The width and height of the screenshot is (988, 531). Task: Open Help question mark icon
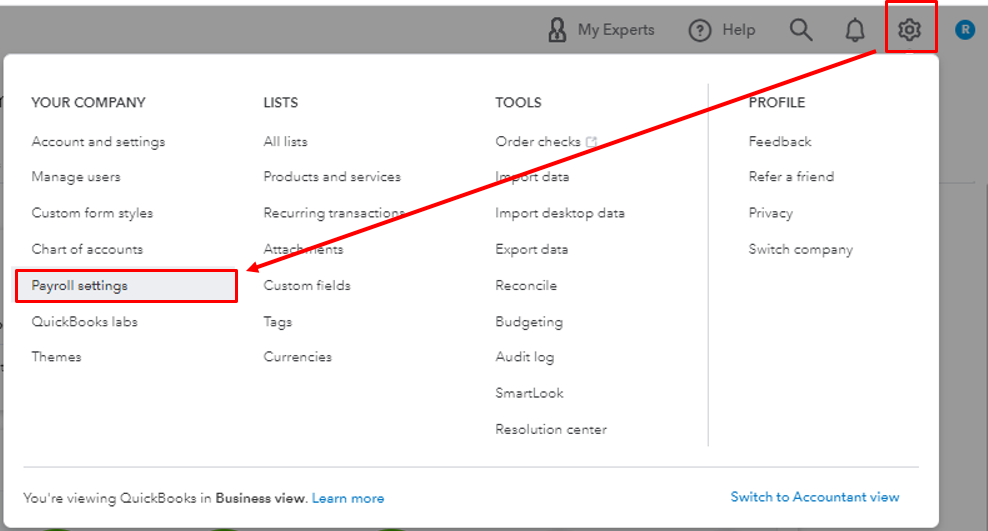point(700,30)
